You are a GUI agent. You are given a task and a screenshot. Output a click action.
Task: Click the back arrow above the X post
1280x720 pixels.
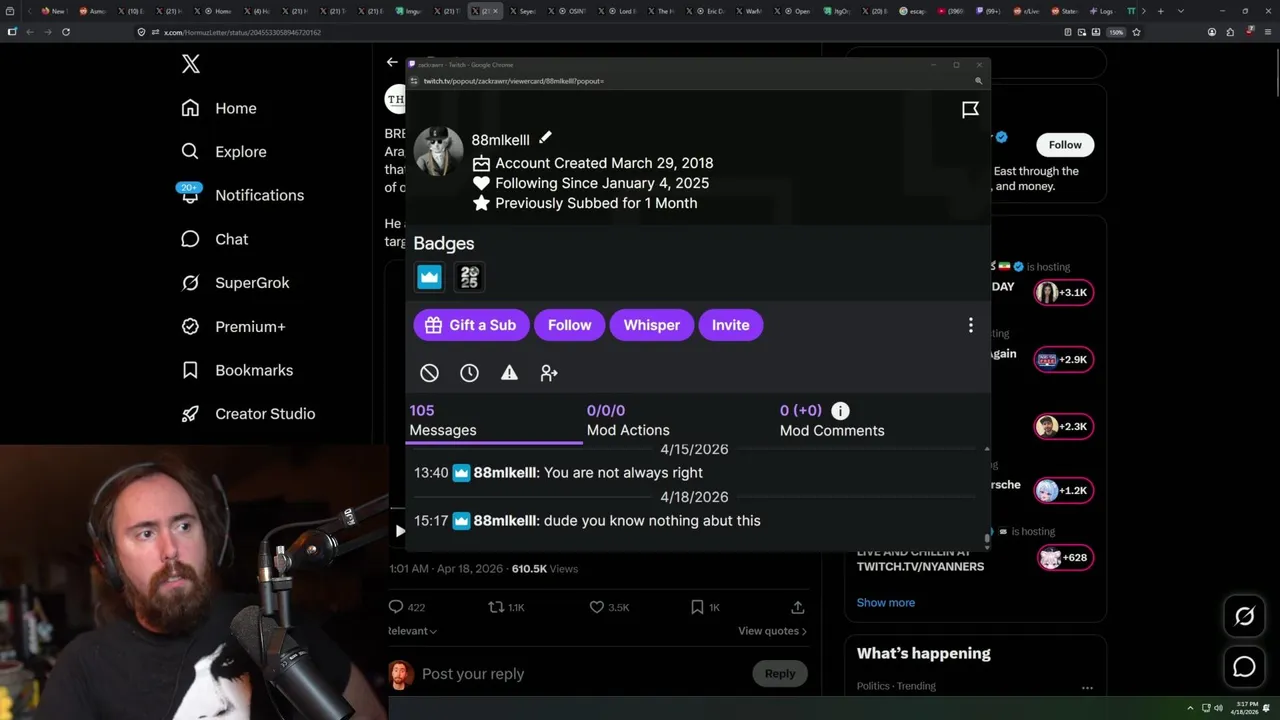(x=392, y=62)
